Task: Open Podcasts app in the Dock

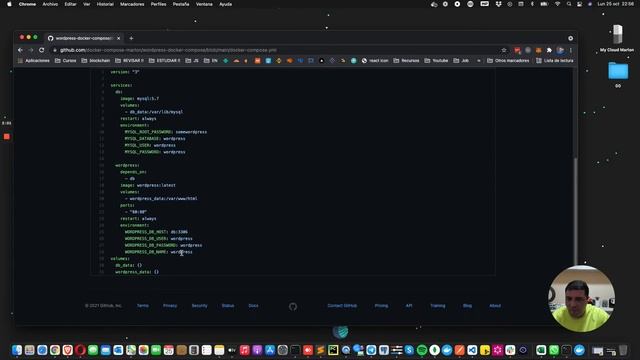Action: click(x=257, y=350)
